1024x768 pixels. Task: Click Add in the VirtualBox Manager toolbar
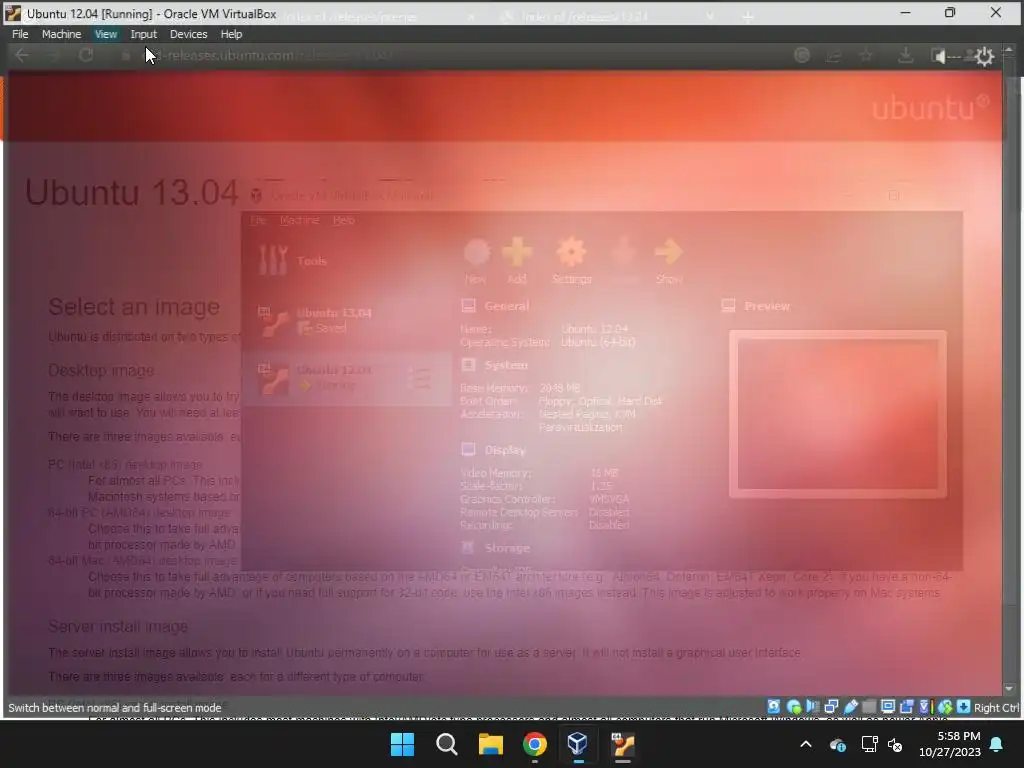click(x=517, y=261)
